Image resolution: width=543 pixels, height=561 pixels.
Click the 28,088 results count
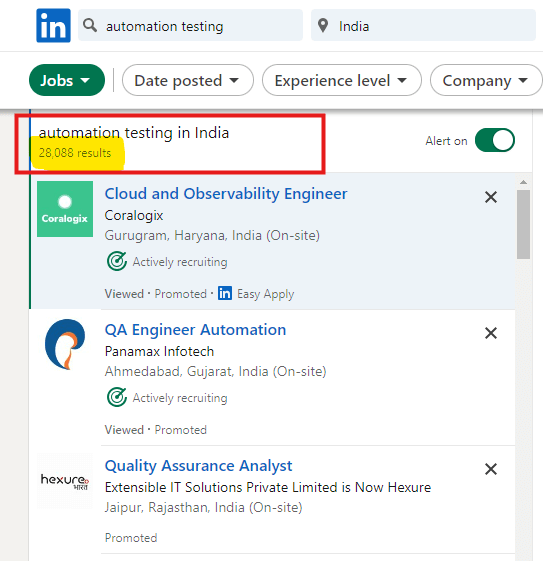coord(75,153)
